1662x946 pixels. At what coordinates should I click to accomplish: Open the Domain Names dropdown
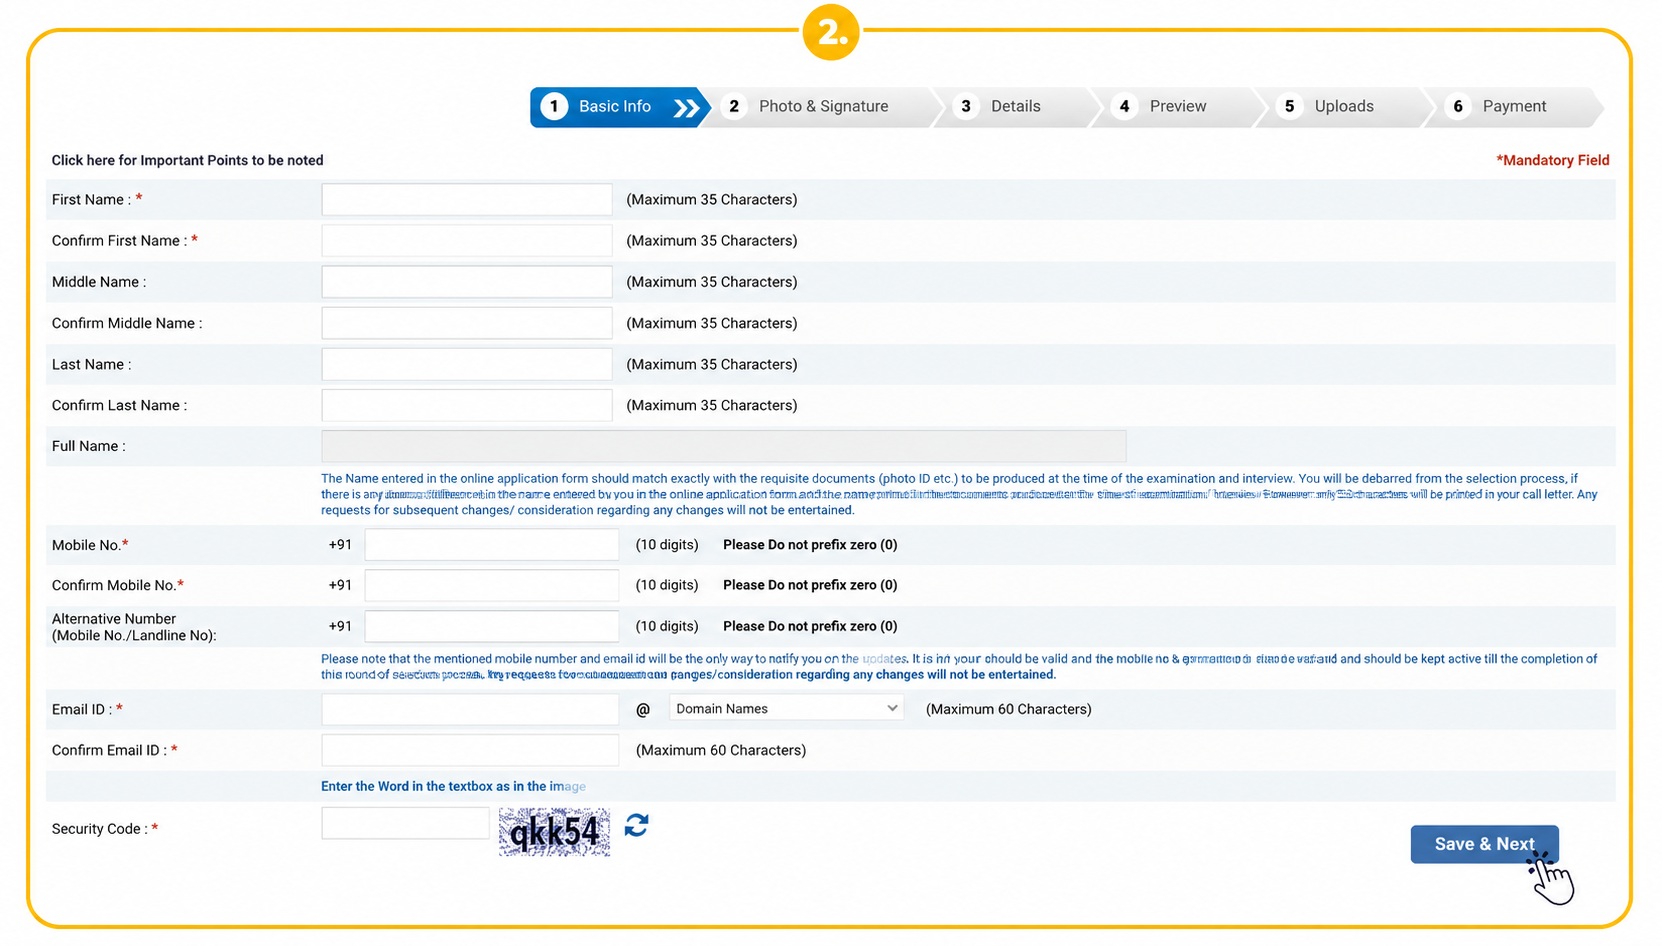coord(786,709)
